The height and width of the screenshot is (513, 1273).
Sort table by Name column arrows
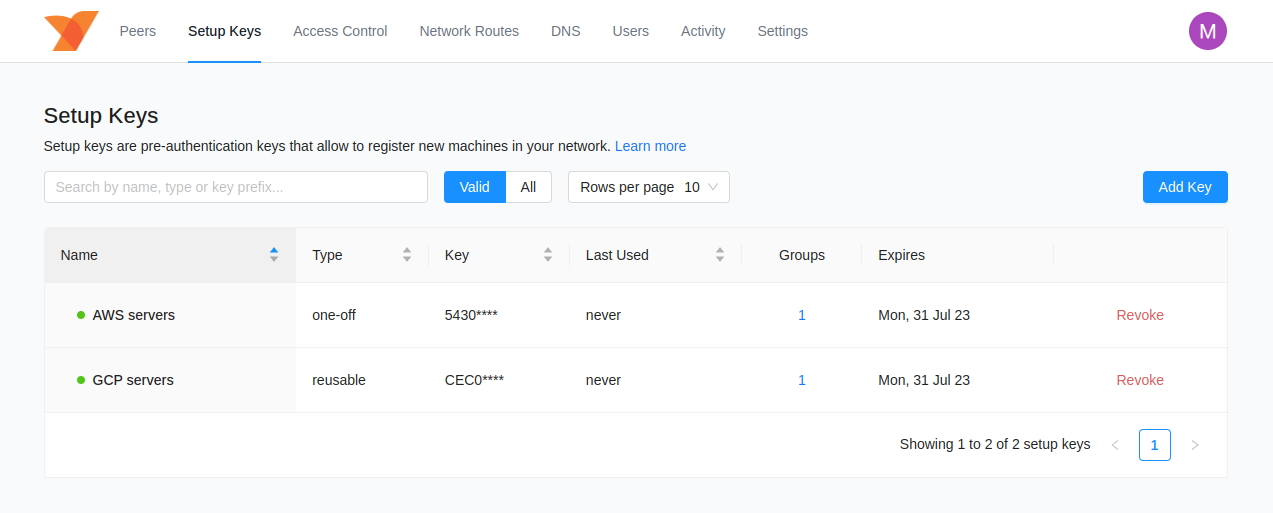(274, 255)
